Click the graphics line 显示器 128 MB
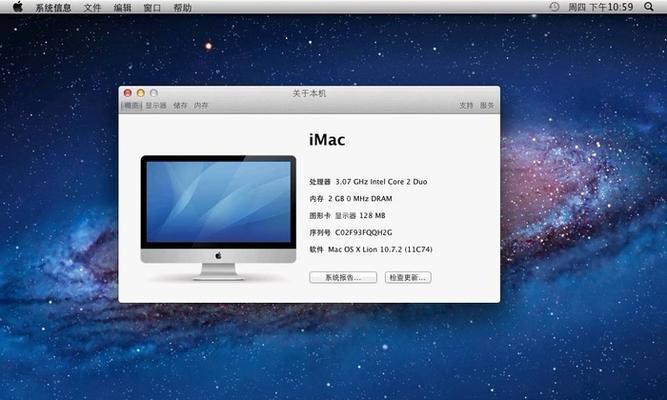The image size is (667, 400). 347,216
